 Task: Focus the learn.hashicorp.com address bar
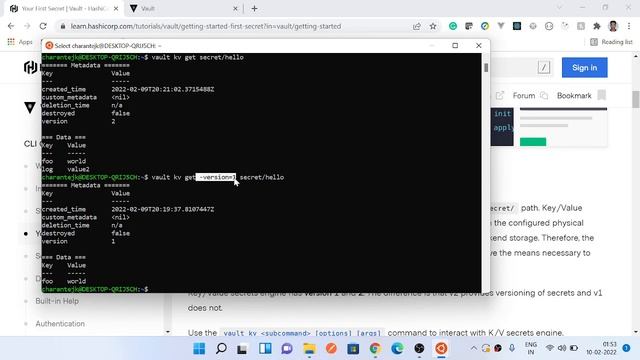click(x=206, y=26)
